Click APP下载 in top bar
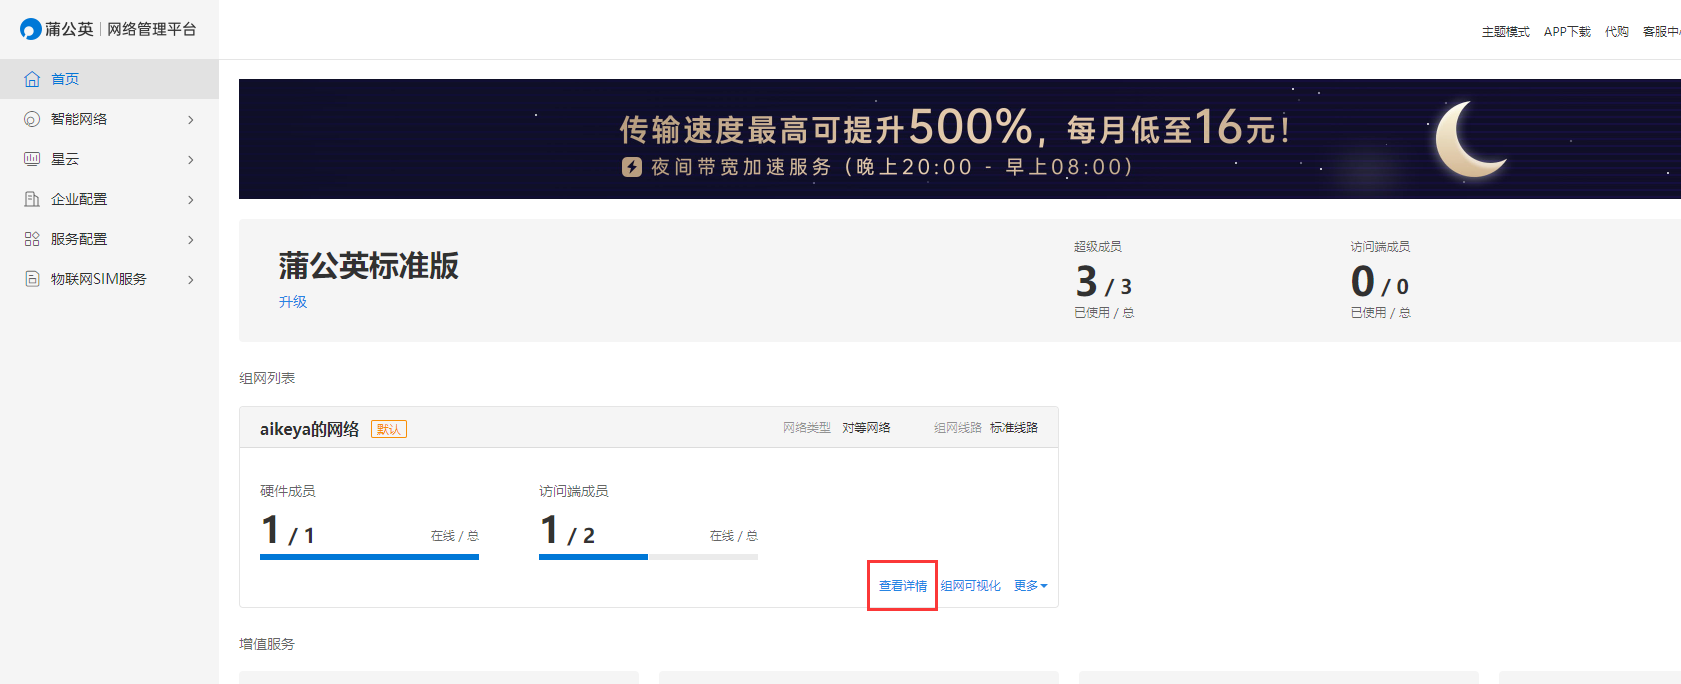This screenshot has height=684, width=1681. coord(1567,32)
